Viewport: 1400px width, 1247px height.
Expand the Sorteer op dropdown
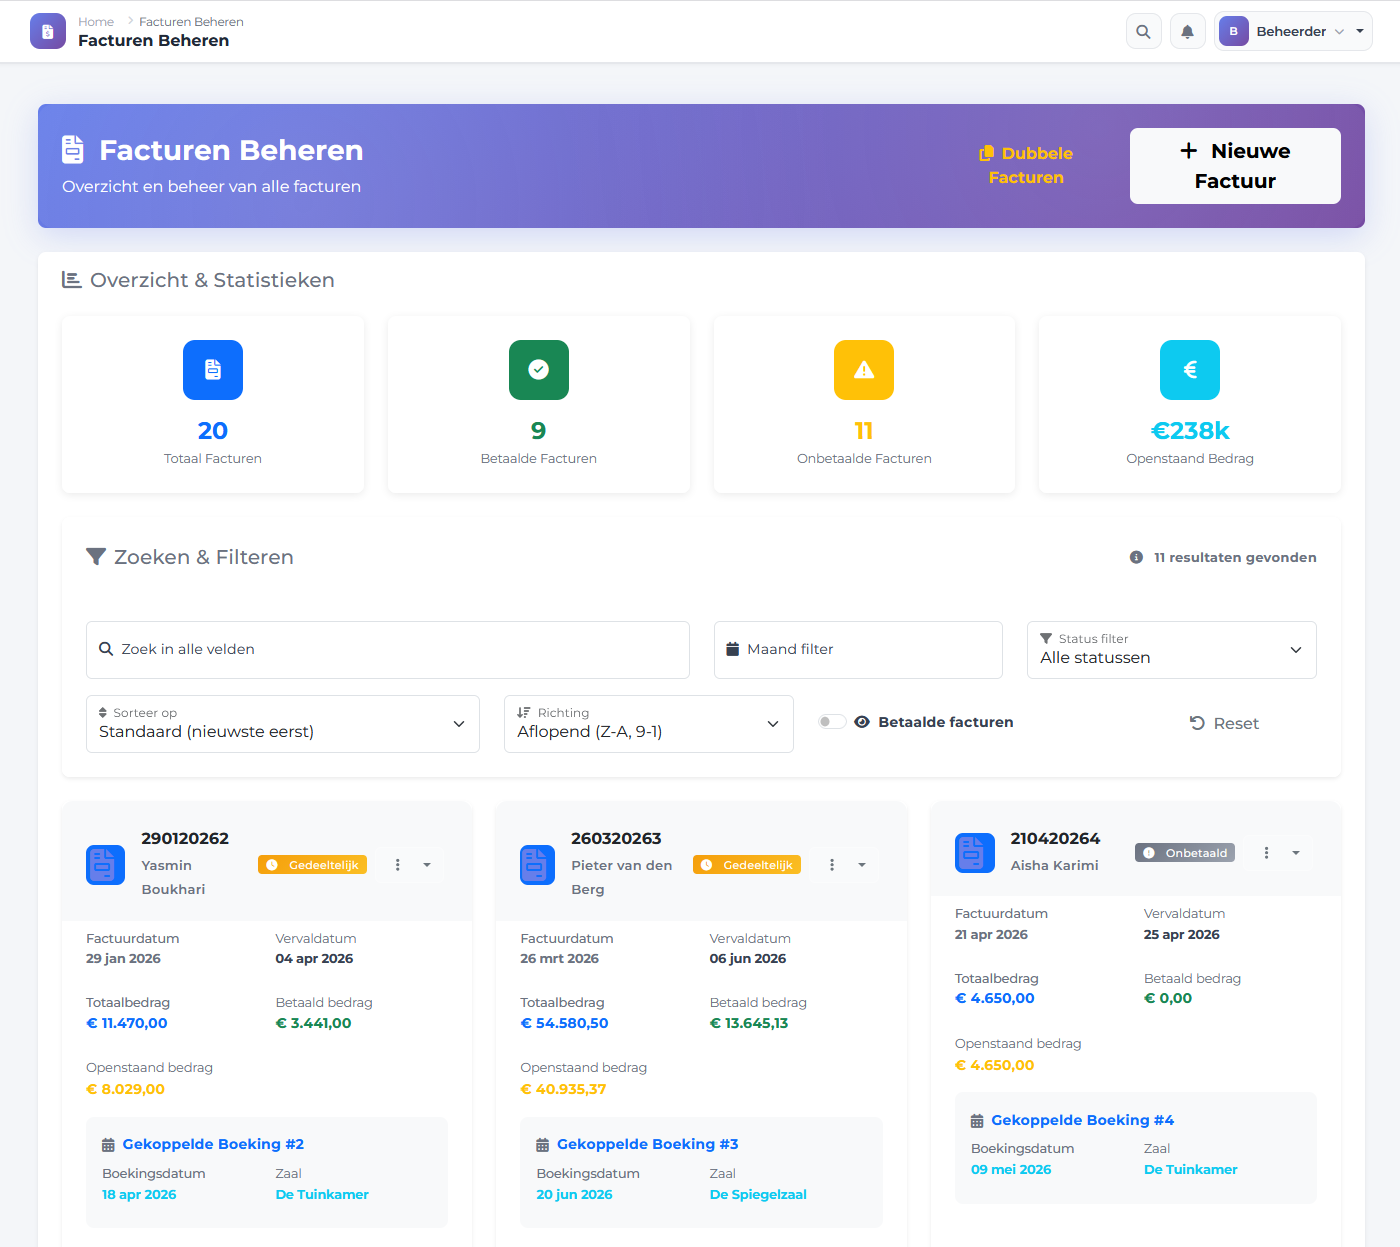(x=282, y=724)
